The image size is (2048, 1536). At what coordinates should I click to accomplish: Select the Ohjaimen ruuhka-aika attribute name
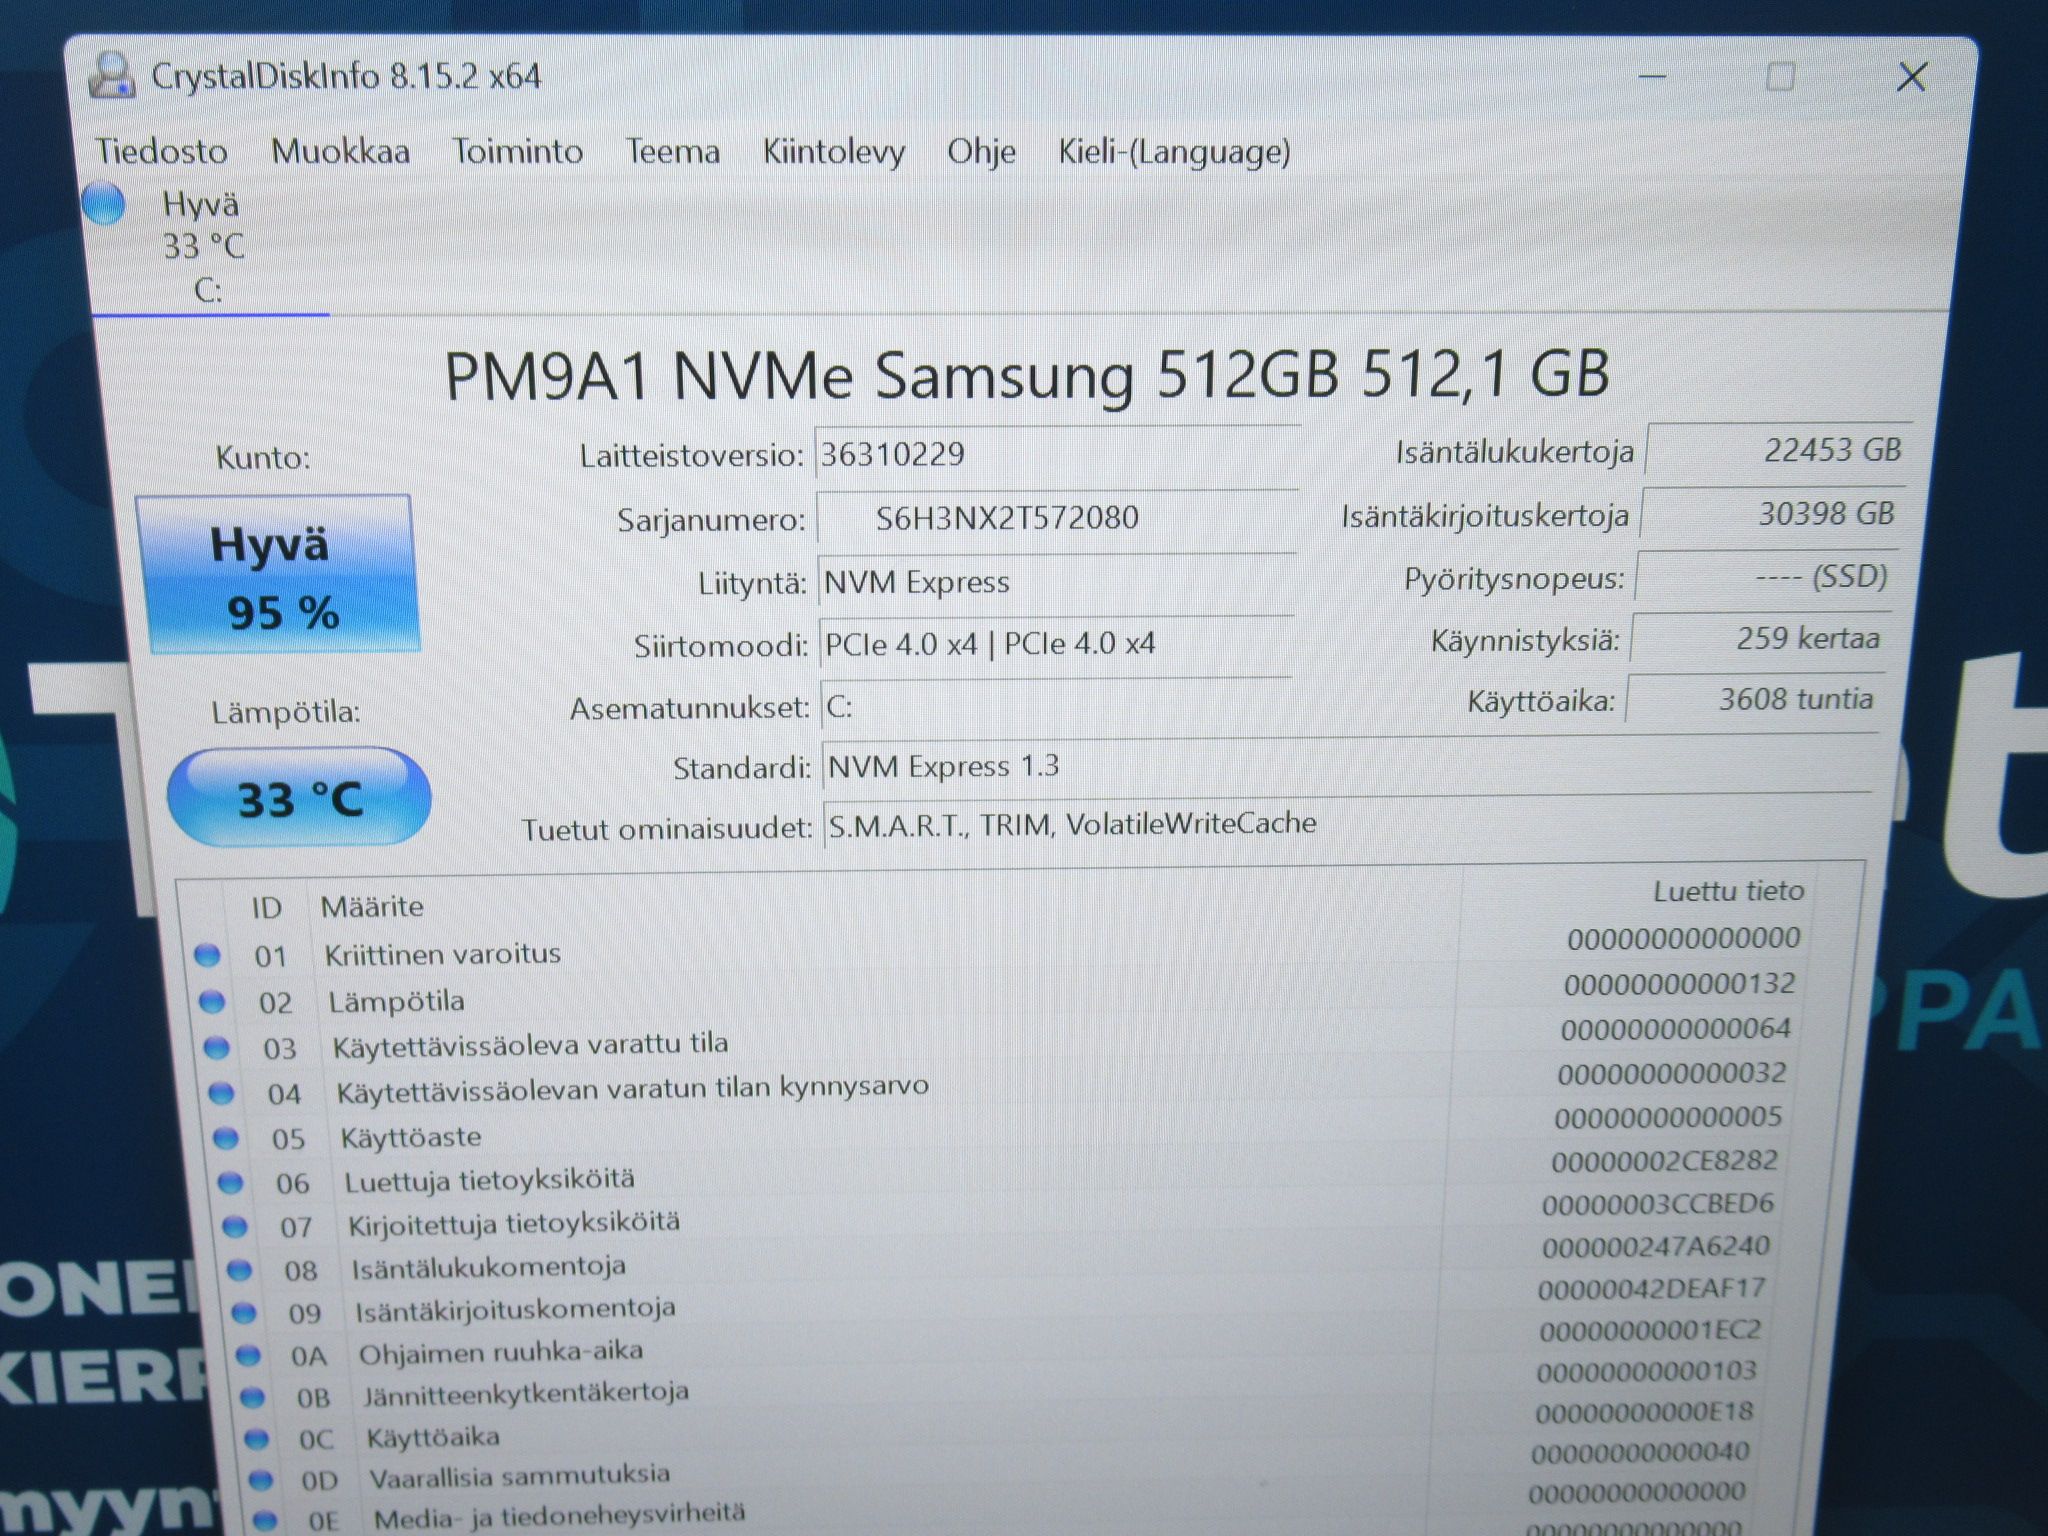(x=501, y=1353)
